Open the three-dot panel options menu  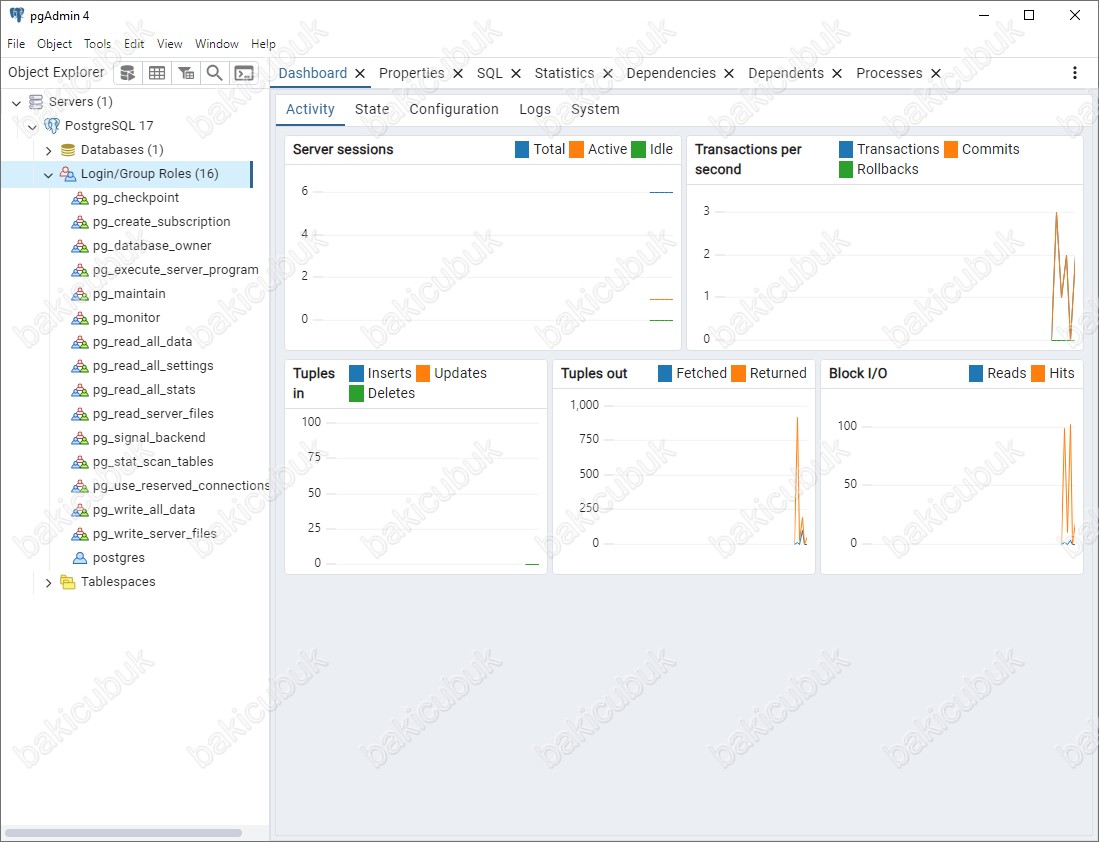point(1074,73)
